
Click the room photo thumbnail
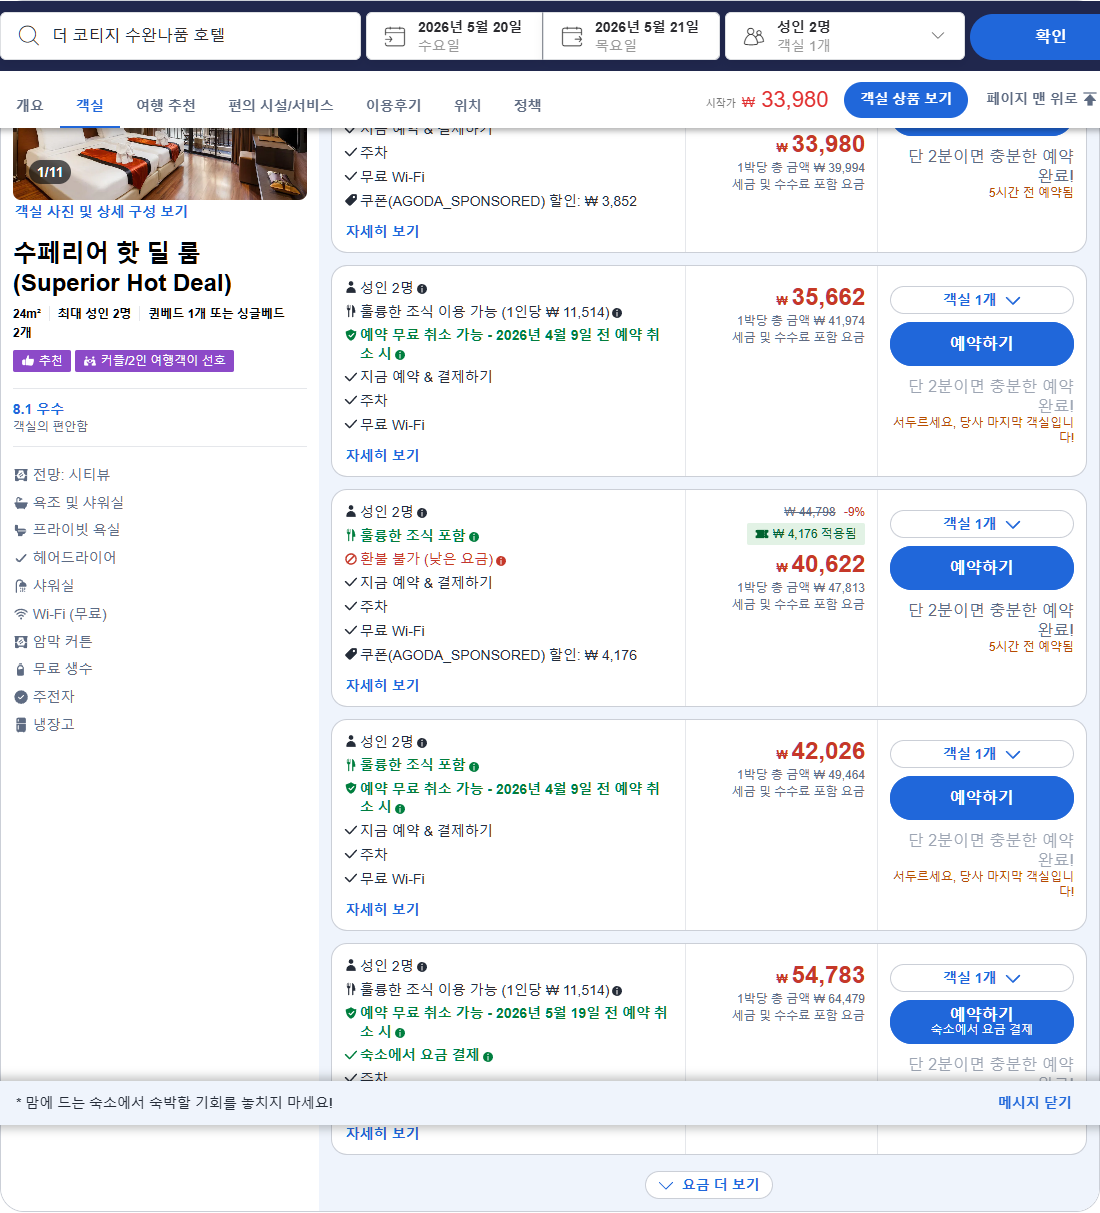tap(158, 160)
